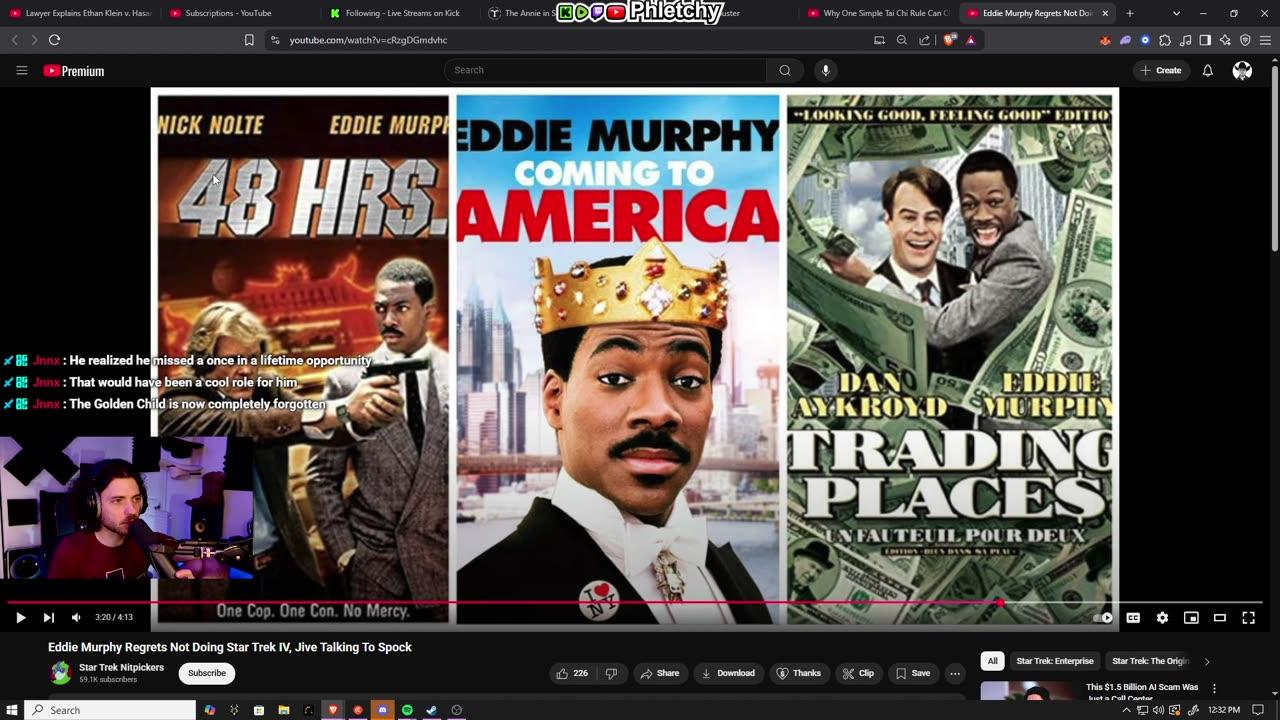
Task: Open more actions three-dot menu
Action: point(955,673)
